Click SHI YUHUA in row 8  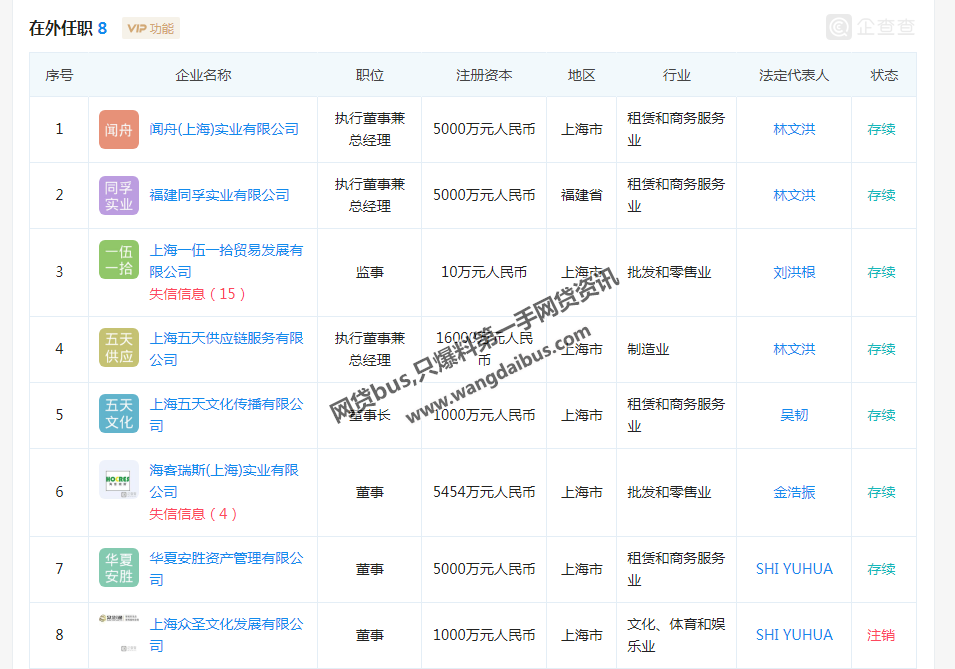point(794,635)
